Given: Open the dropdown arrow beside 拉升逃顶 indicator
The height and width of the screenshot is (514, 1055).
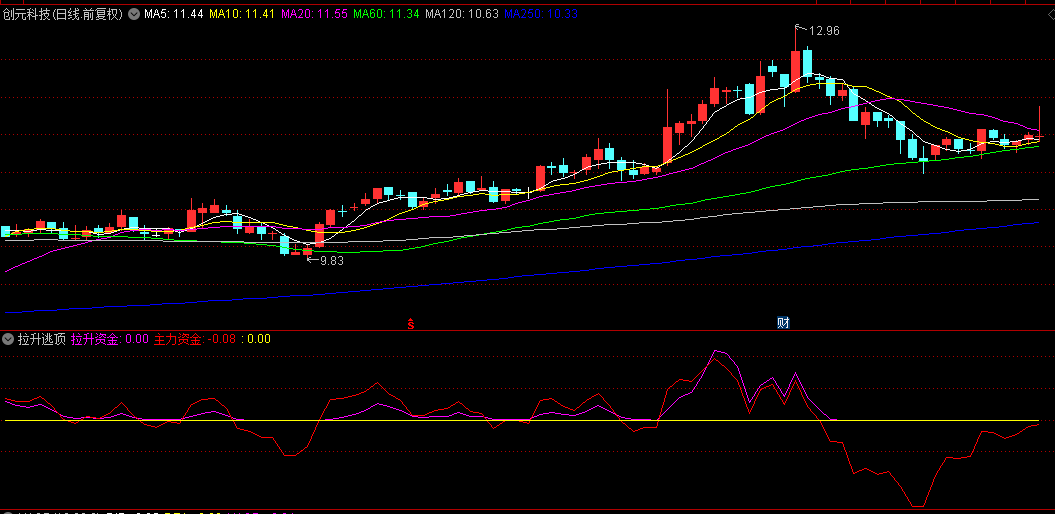Looking at the screenshot, I should click(x=8, y=339).
